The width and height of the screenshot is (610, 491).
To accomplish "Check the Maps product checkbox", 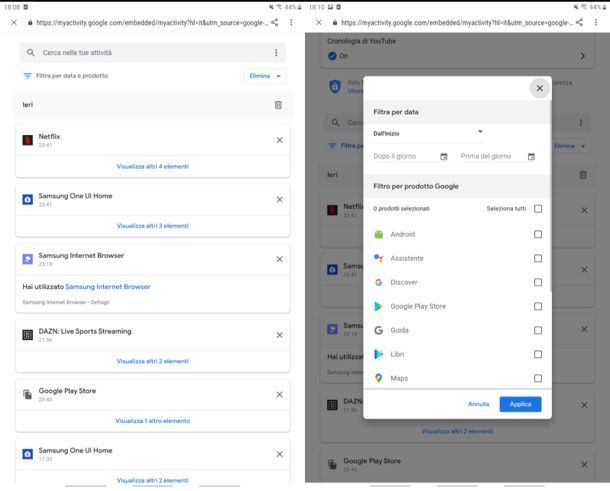I will click(x=538, y=378).
